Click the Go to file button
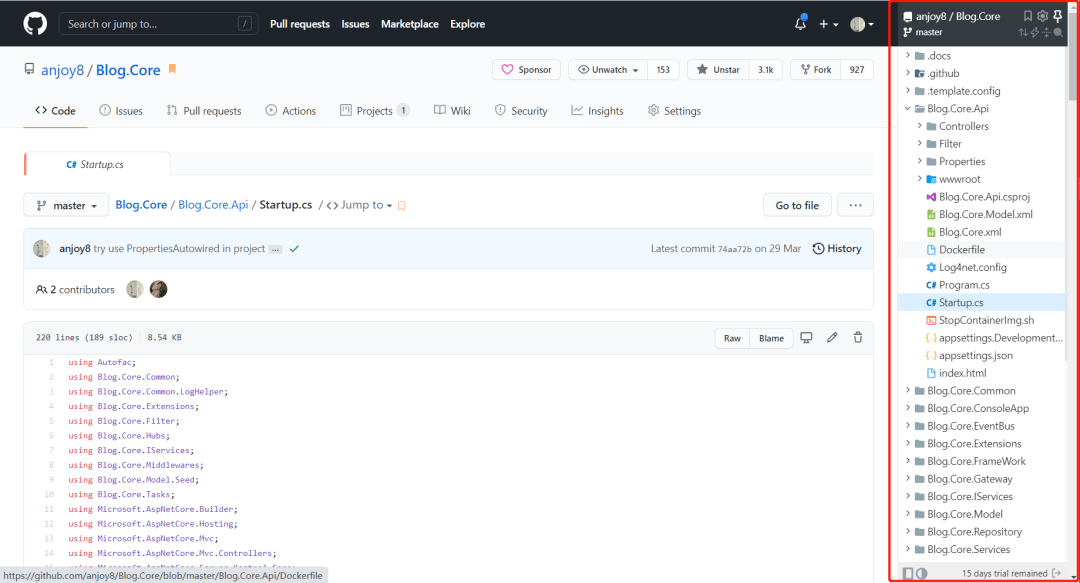 tap(797, 204)
